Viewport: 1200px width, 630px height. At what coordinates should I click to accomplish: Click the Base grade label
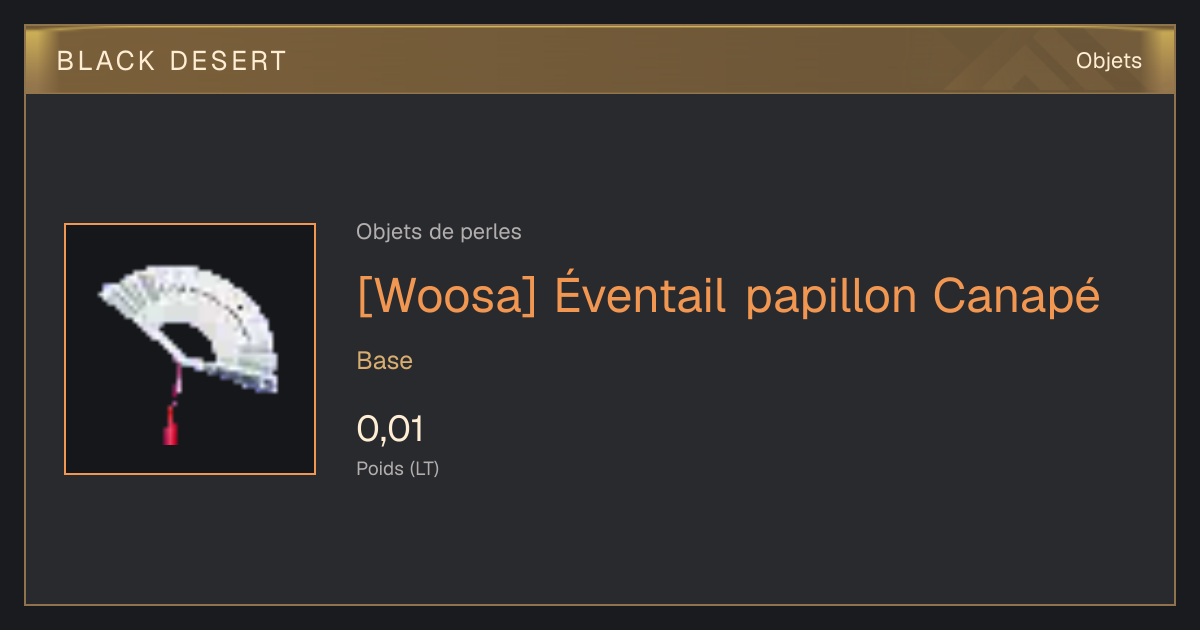point(385,361)
